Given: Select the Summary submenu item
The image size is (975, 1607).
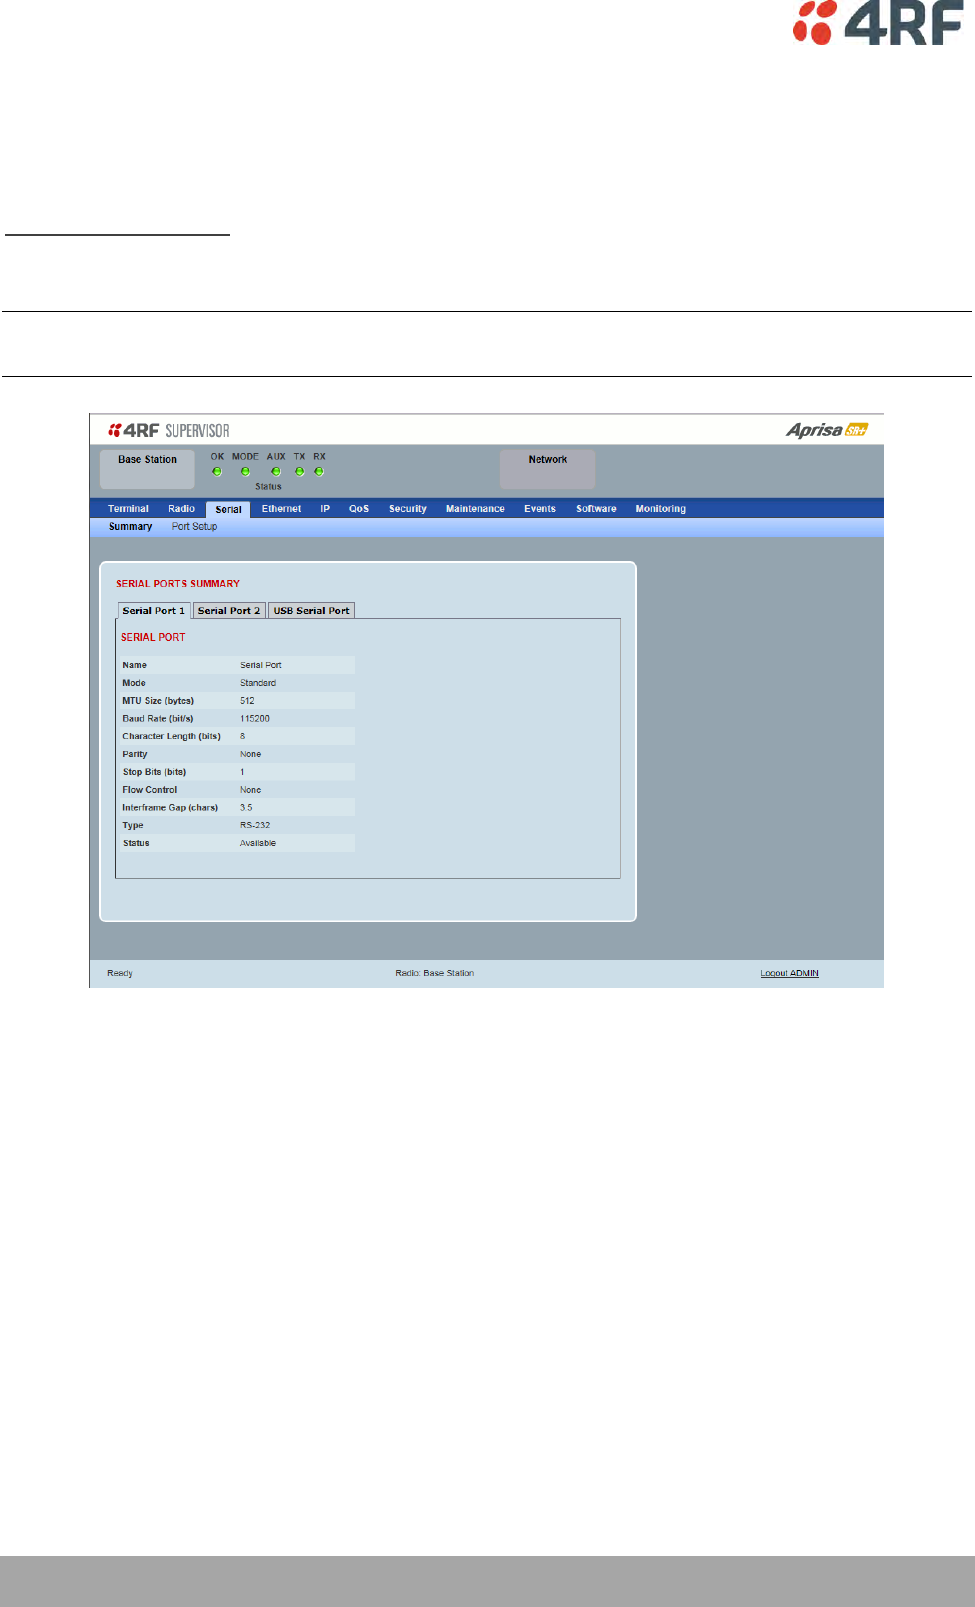Looking at the screenshot, I should point(131,527).
